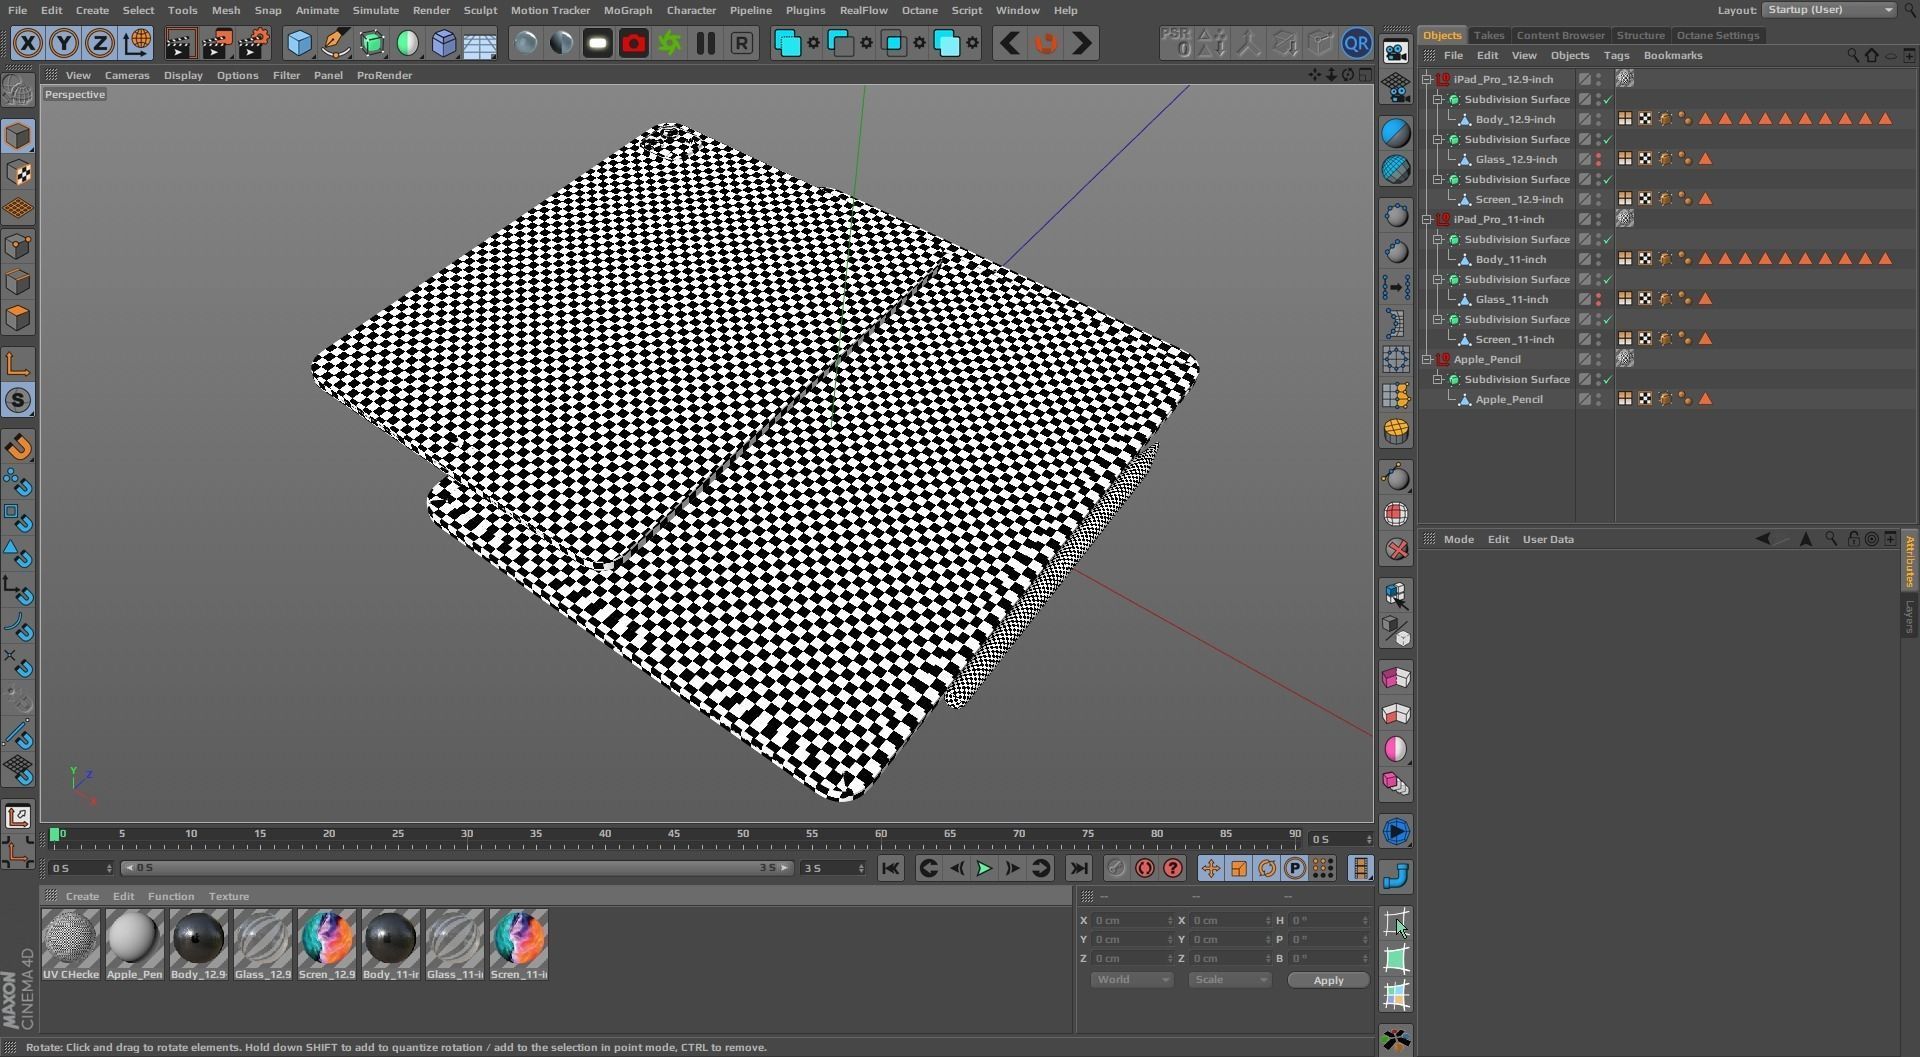The image size is (1920, 1057).
Task: Jump to the start of animation
Action: click(890, 868)
